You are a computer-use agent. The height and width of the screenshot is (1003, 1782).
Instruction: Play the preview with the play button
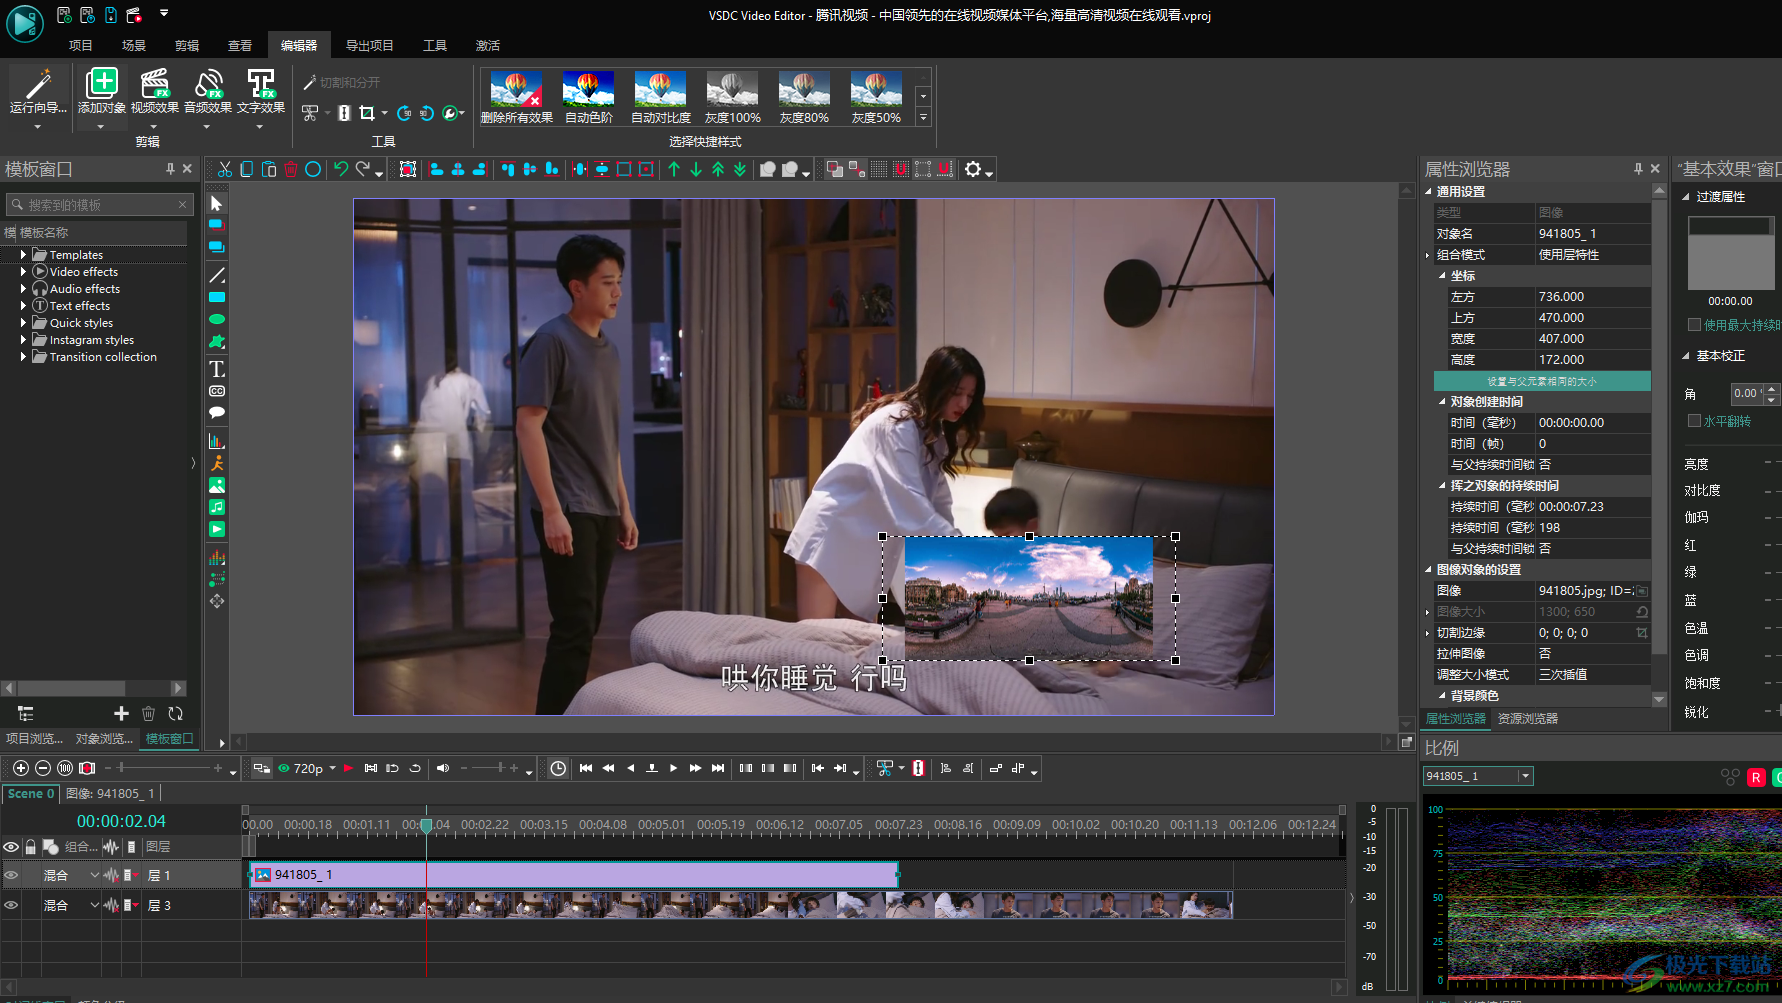(x=674, y=768)
